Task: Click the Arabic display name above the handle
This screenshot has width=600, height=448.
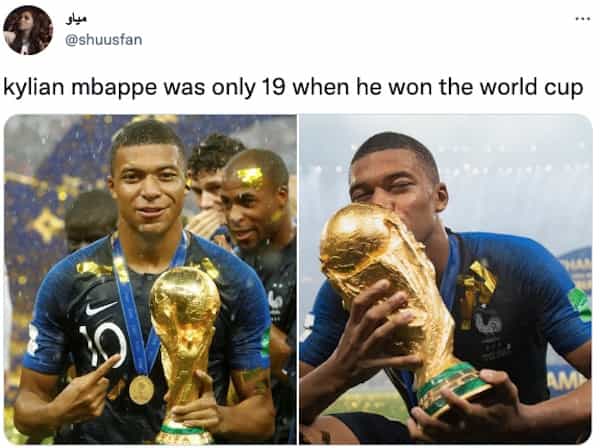Action: (x=76, y=20)
